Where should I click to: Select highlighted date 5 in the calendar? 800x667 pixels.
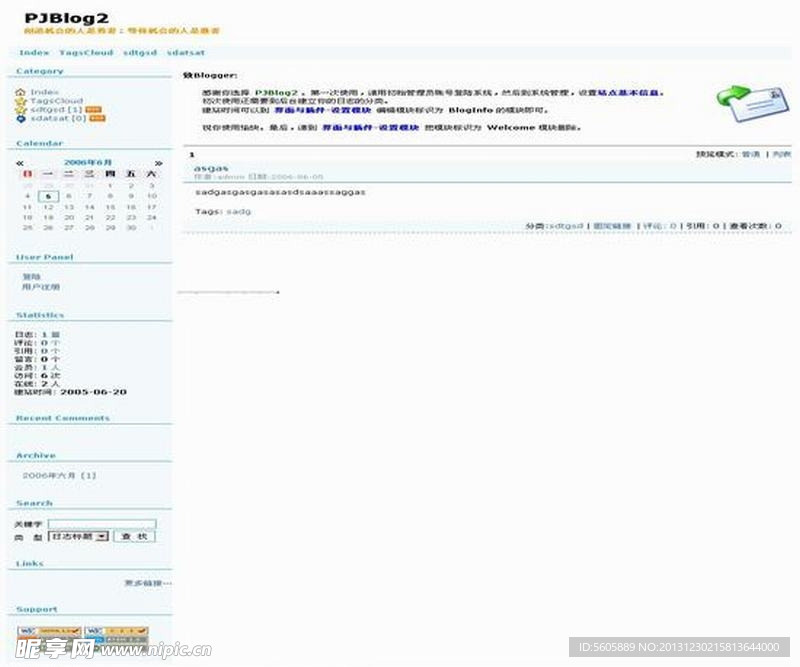[48, 196]
